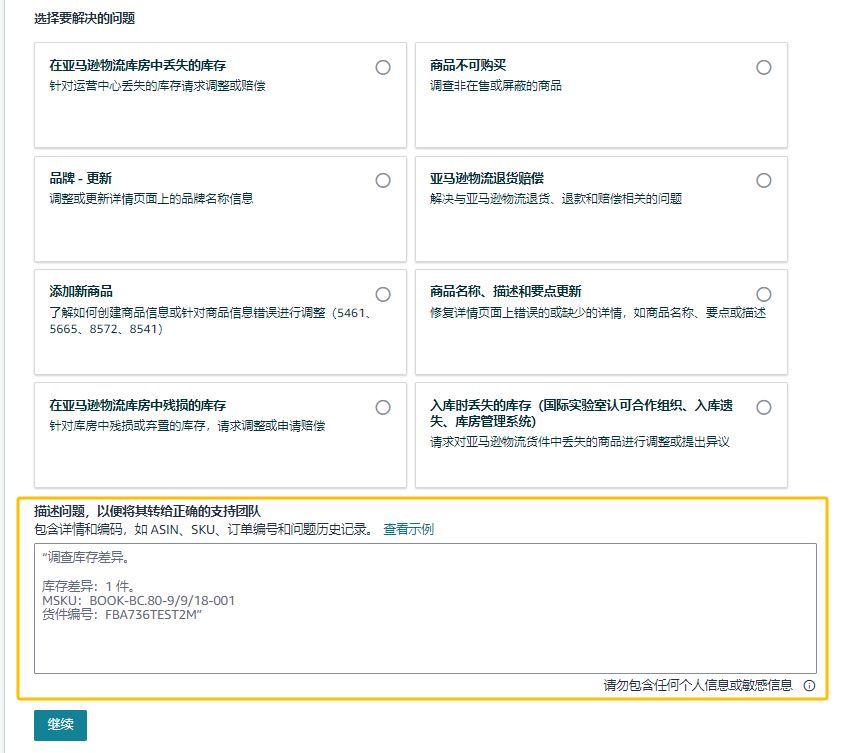Click the 在亚马逊物流库房中残损的库存 card title
This screenshot has height=753, width=844.
pyautogui.click(x=137, y=405)
